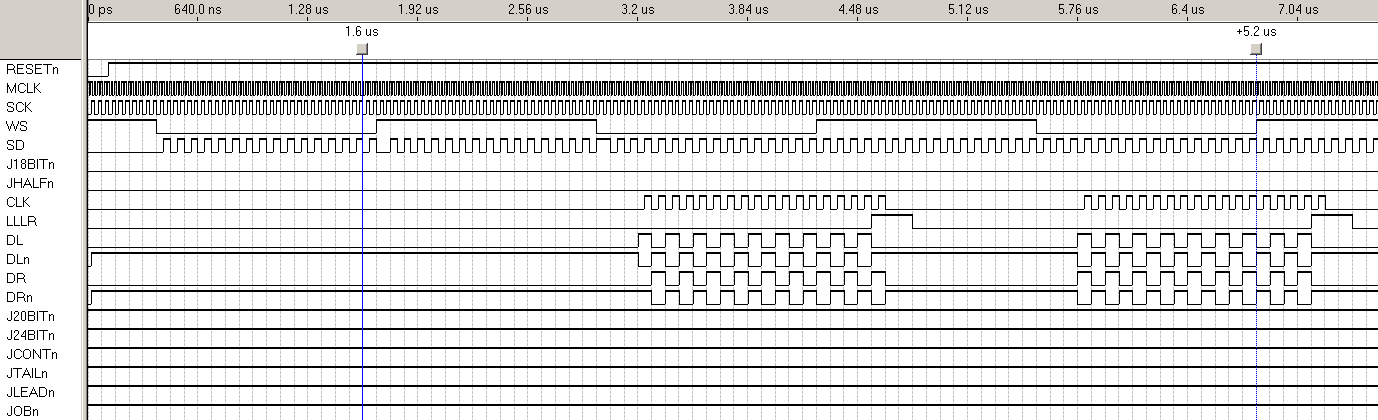The image size is (1378, 420).
Task: Click the 1.28 us time ruler label
Action: tap(307, 10)
